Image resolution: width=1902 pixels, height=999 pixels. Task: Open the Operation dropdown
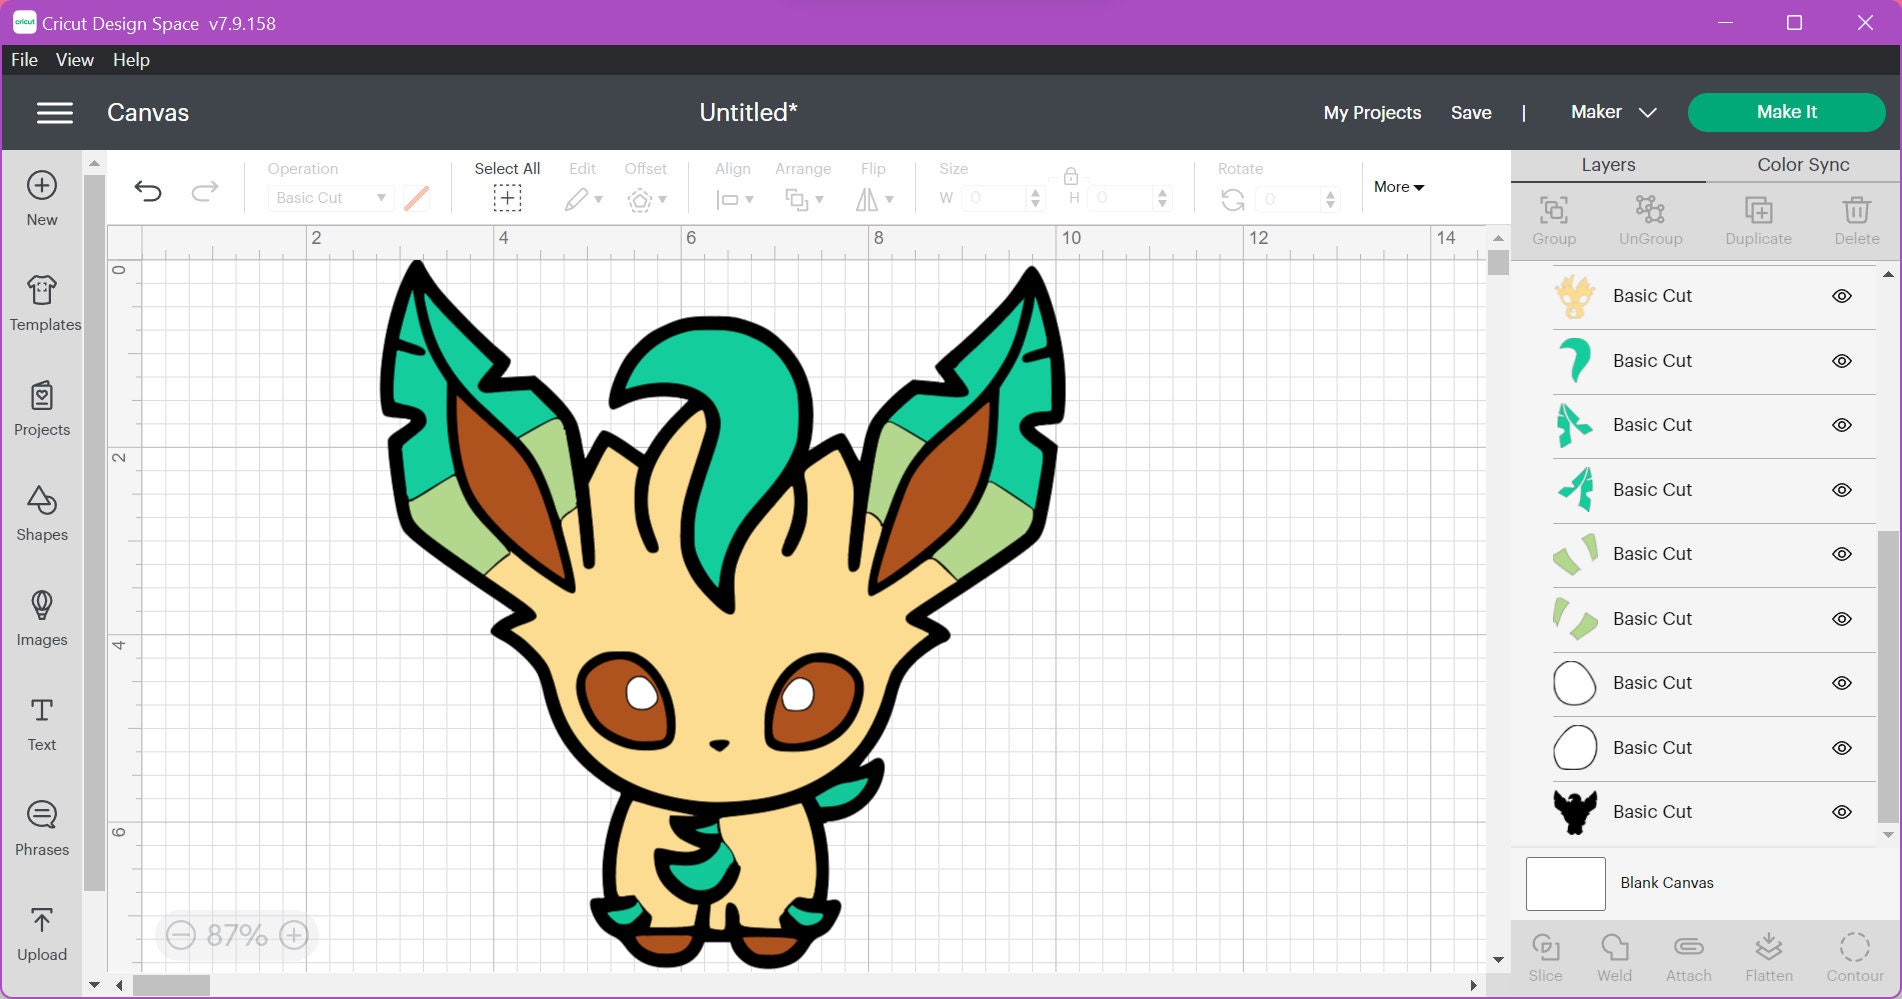coord(330,198)
